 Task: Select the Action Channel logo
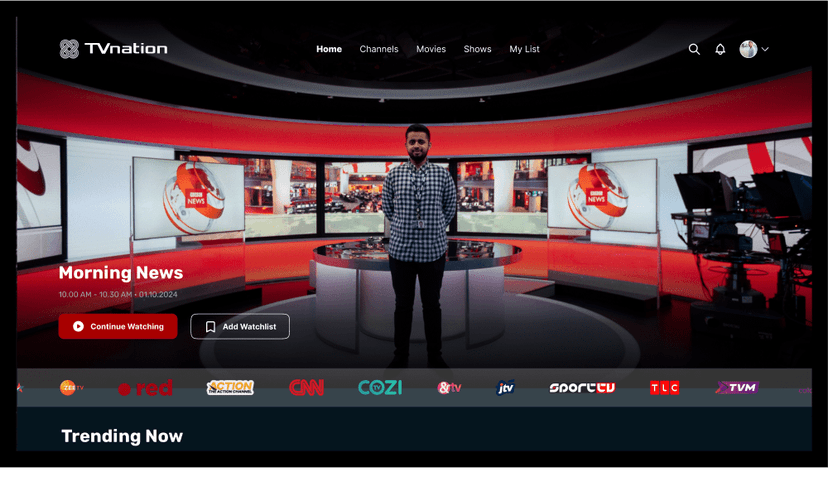230,388
